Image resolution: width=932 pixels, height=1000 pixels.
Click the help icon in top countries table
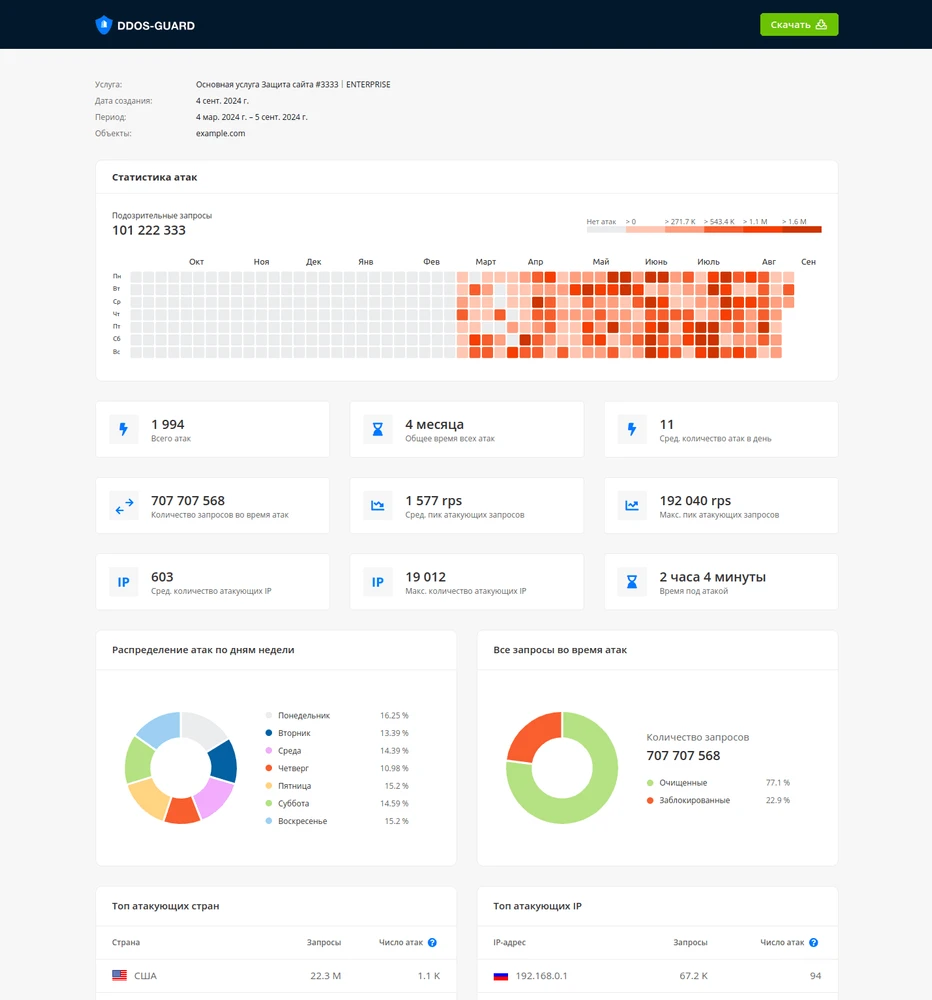click(x=432, y=943)
